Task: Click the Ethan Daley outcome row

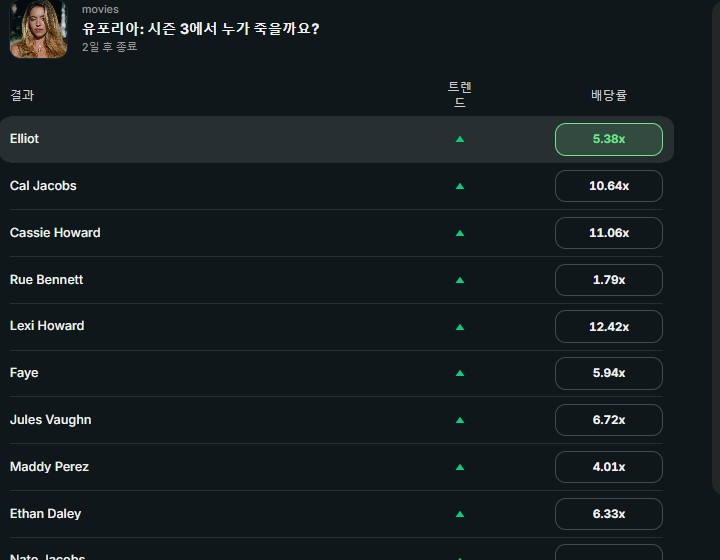Action: (336, 514)
